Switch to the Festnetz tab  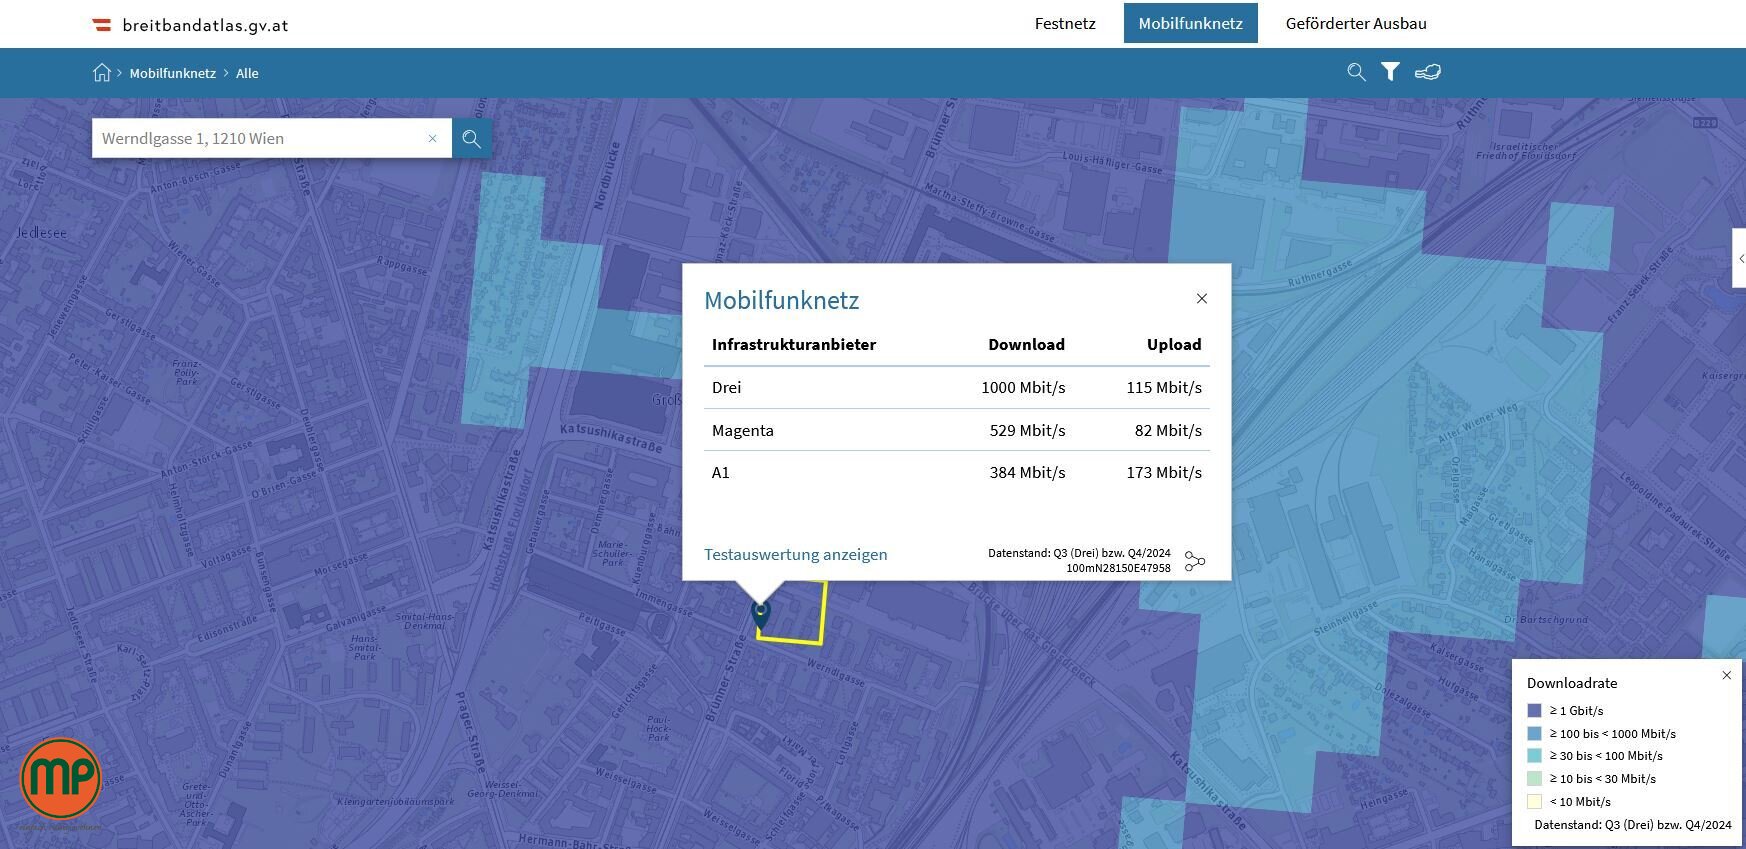1065,24
